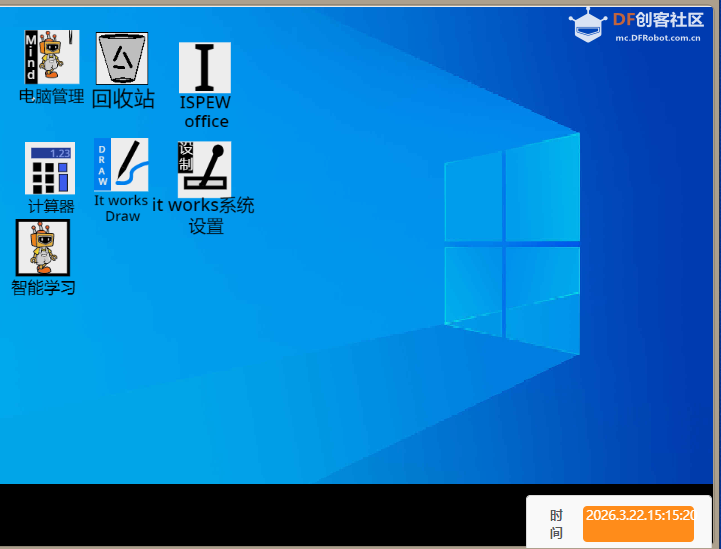Click the it works系统设置 caption text

[204, 216]
